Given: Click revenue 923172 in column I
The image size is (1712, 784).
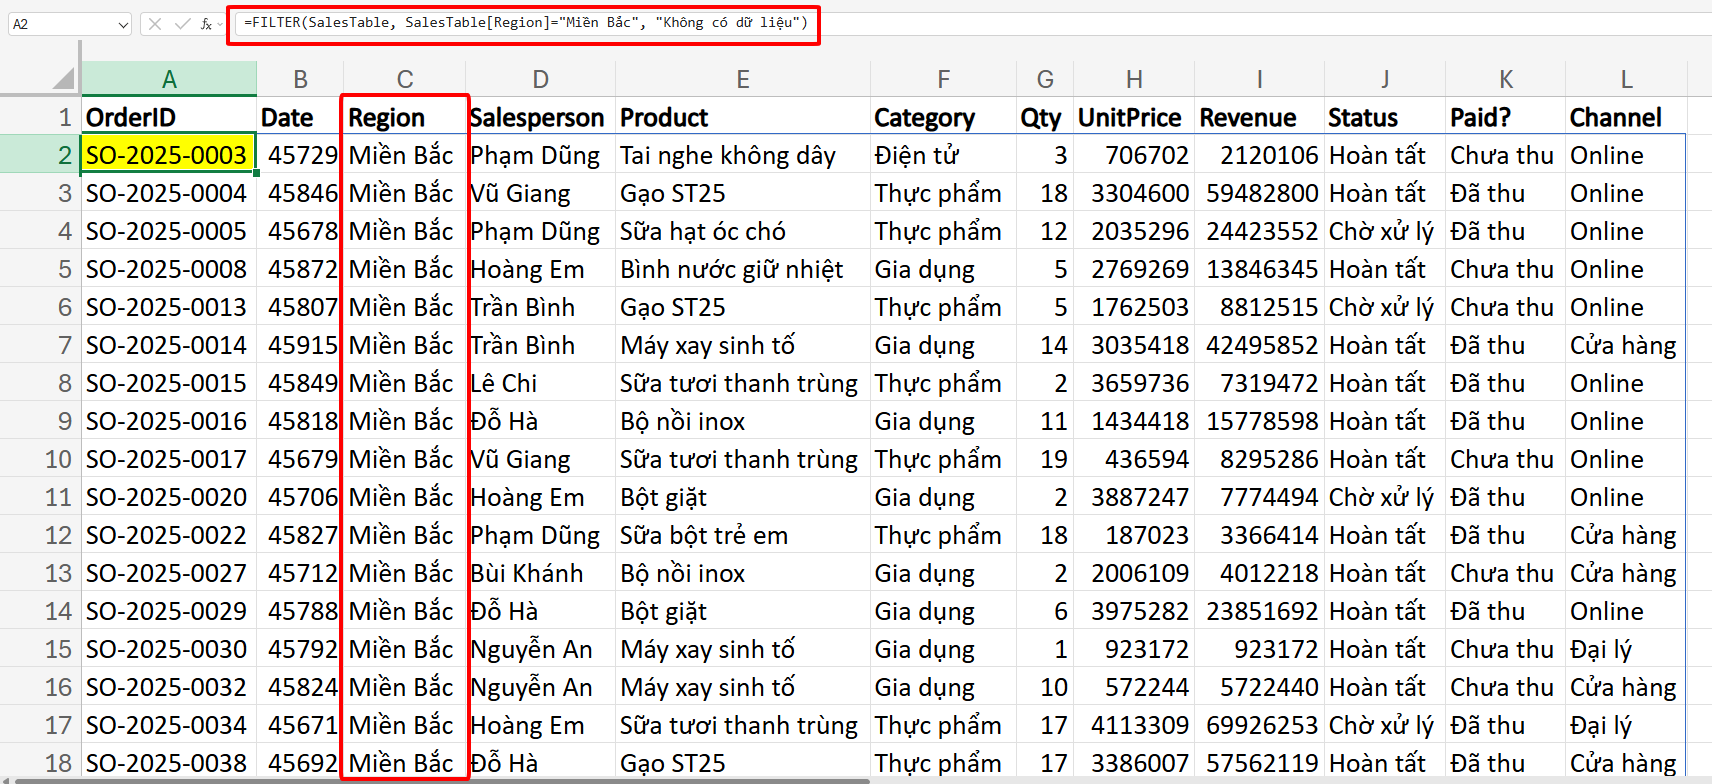Looking at the screenshot, I should point(1259,649).
